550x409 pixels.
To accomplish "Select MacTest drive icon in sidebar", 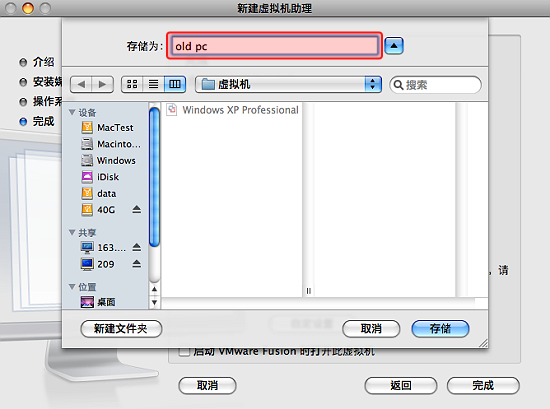I will click(x=87, y=128).
